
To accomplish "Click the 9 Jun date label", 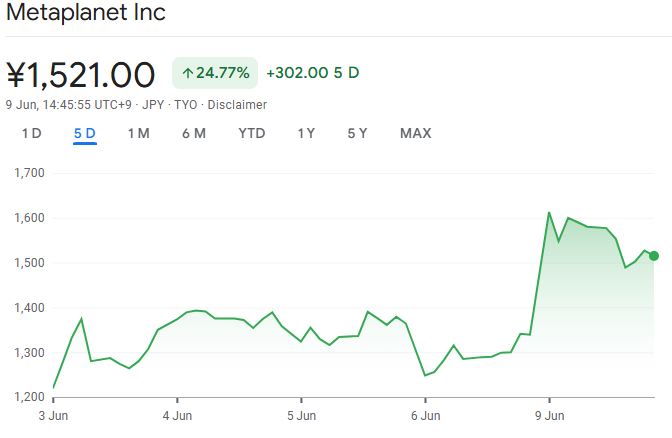I will [x=549, y=414].
